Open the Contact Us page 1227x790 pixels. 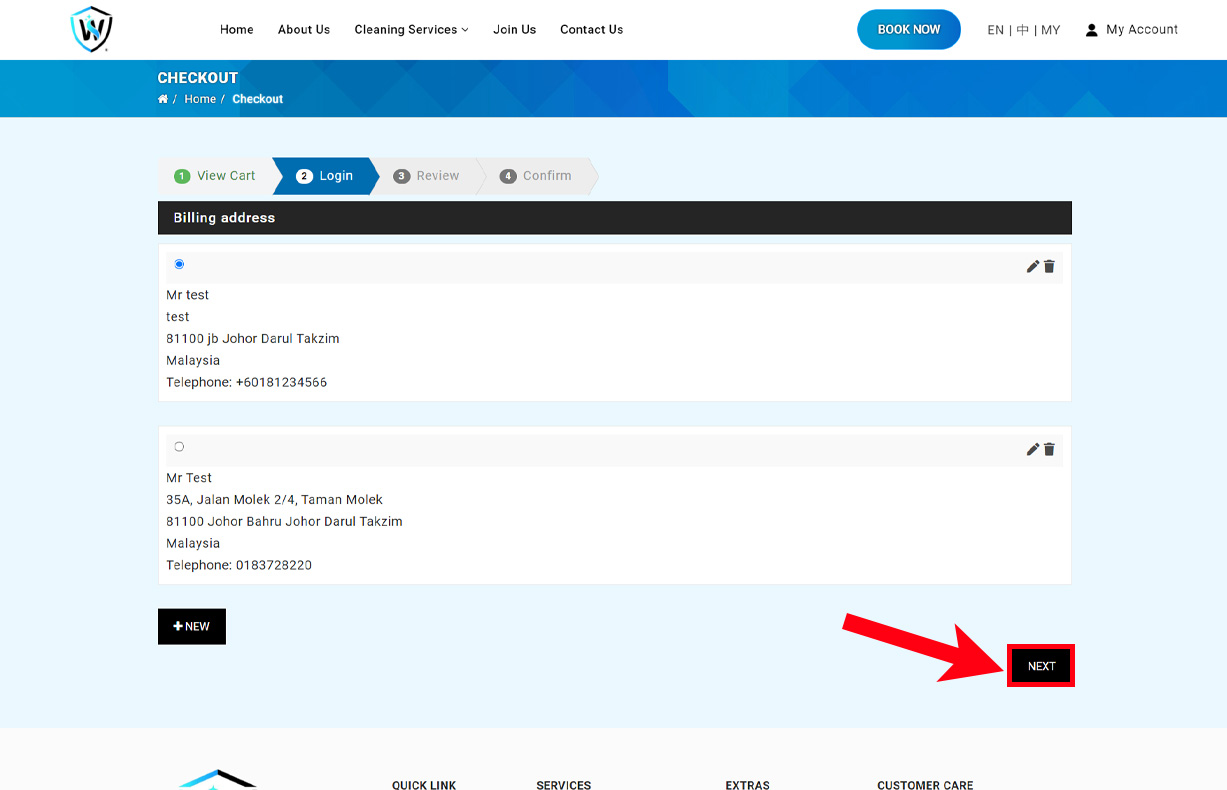[591, 30]
